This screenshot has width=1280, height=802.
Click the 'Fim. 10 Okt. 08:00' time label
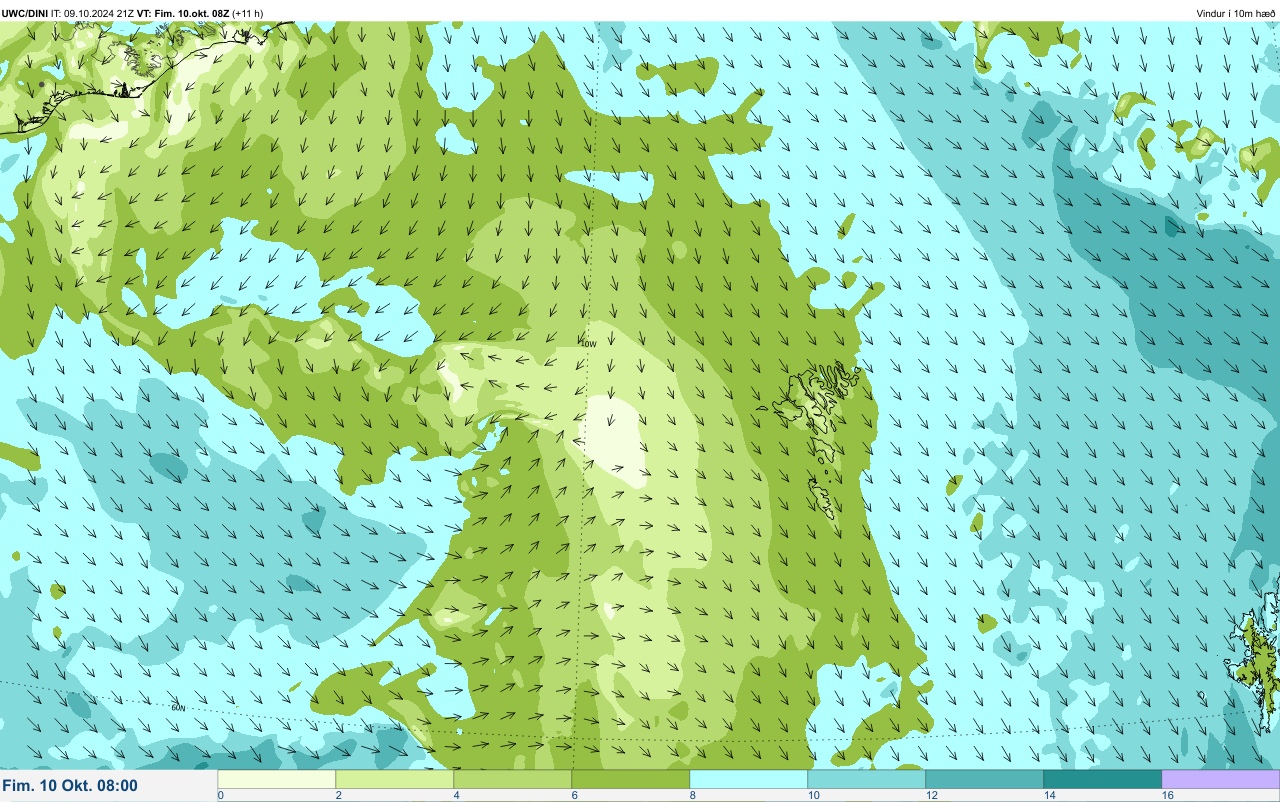(x=70, y=786)
